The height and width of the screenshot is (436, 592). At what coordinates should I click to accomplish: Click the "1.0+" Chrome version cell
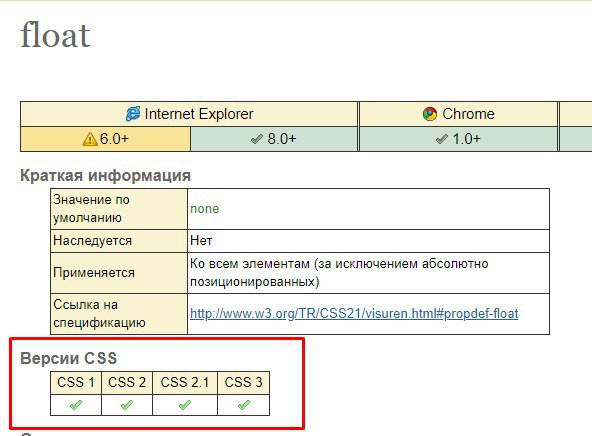click(458, 139)
